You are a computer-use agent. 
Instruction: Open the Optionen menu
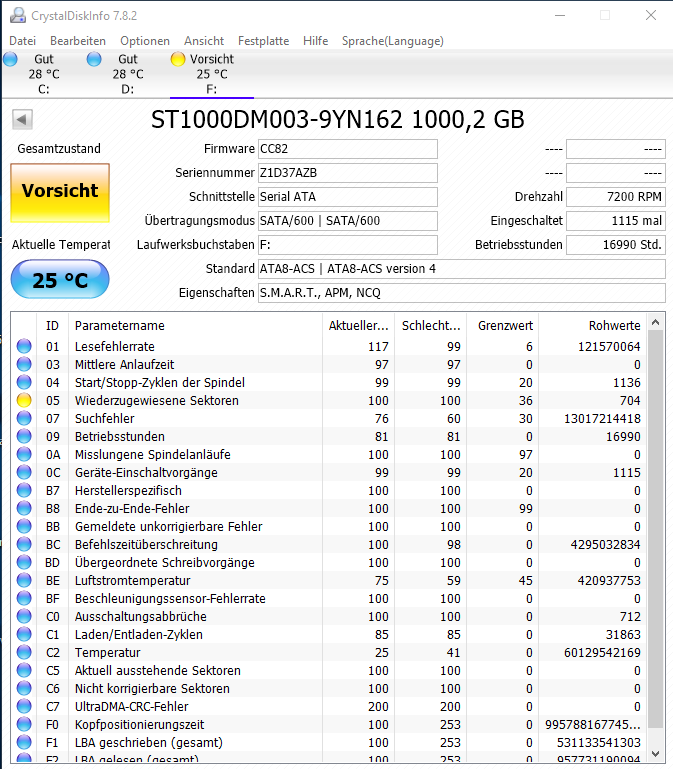click(145, 41)
